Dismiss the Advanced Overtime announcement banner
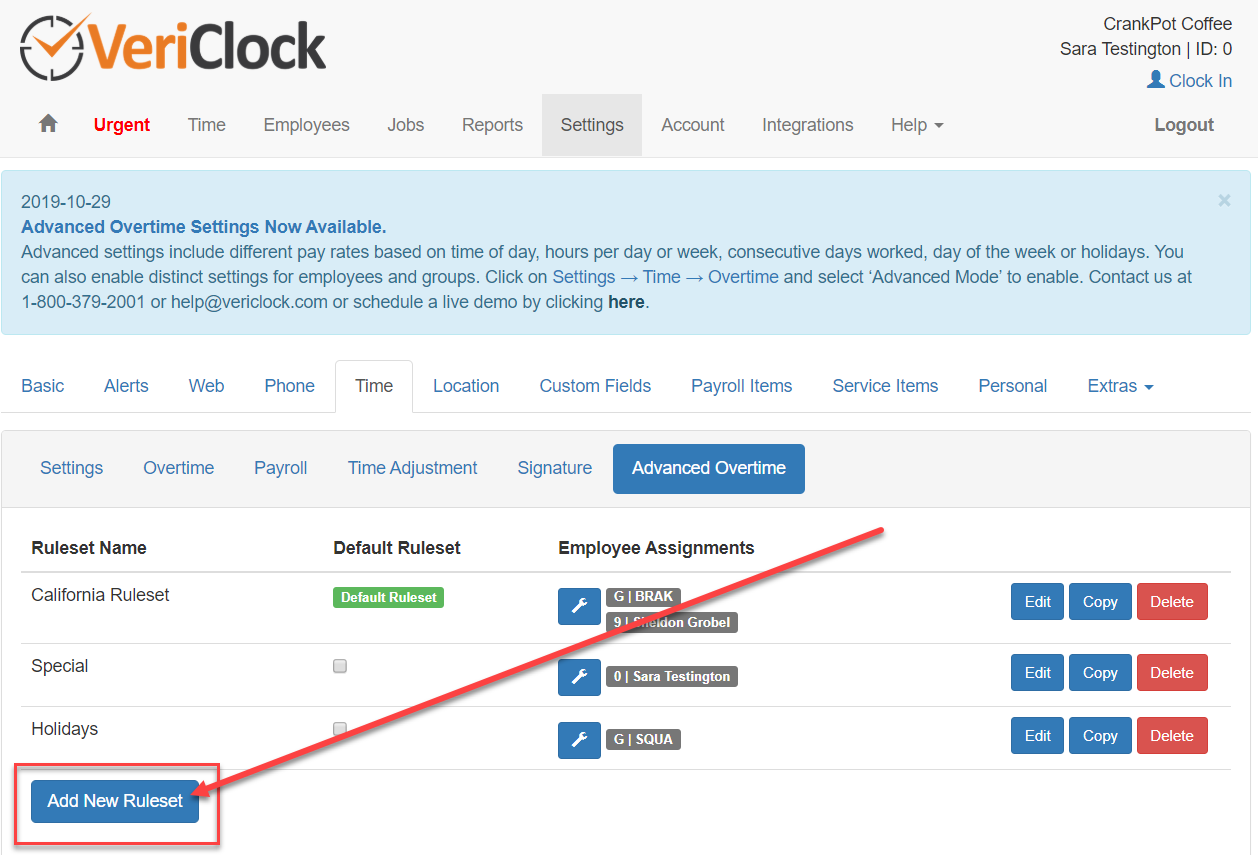This screenshot has width=1258, height=855. tap(1224, 200)
